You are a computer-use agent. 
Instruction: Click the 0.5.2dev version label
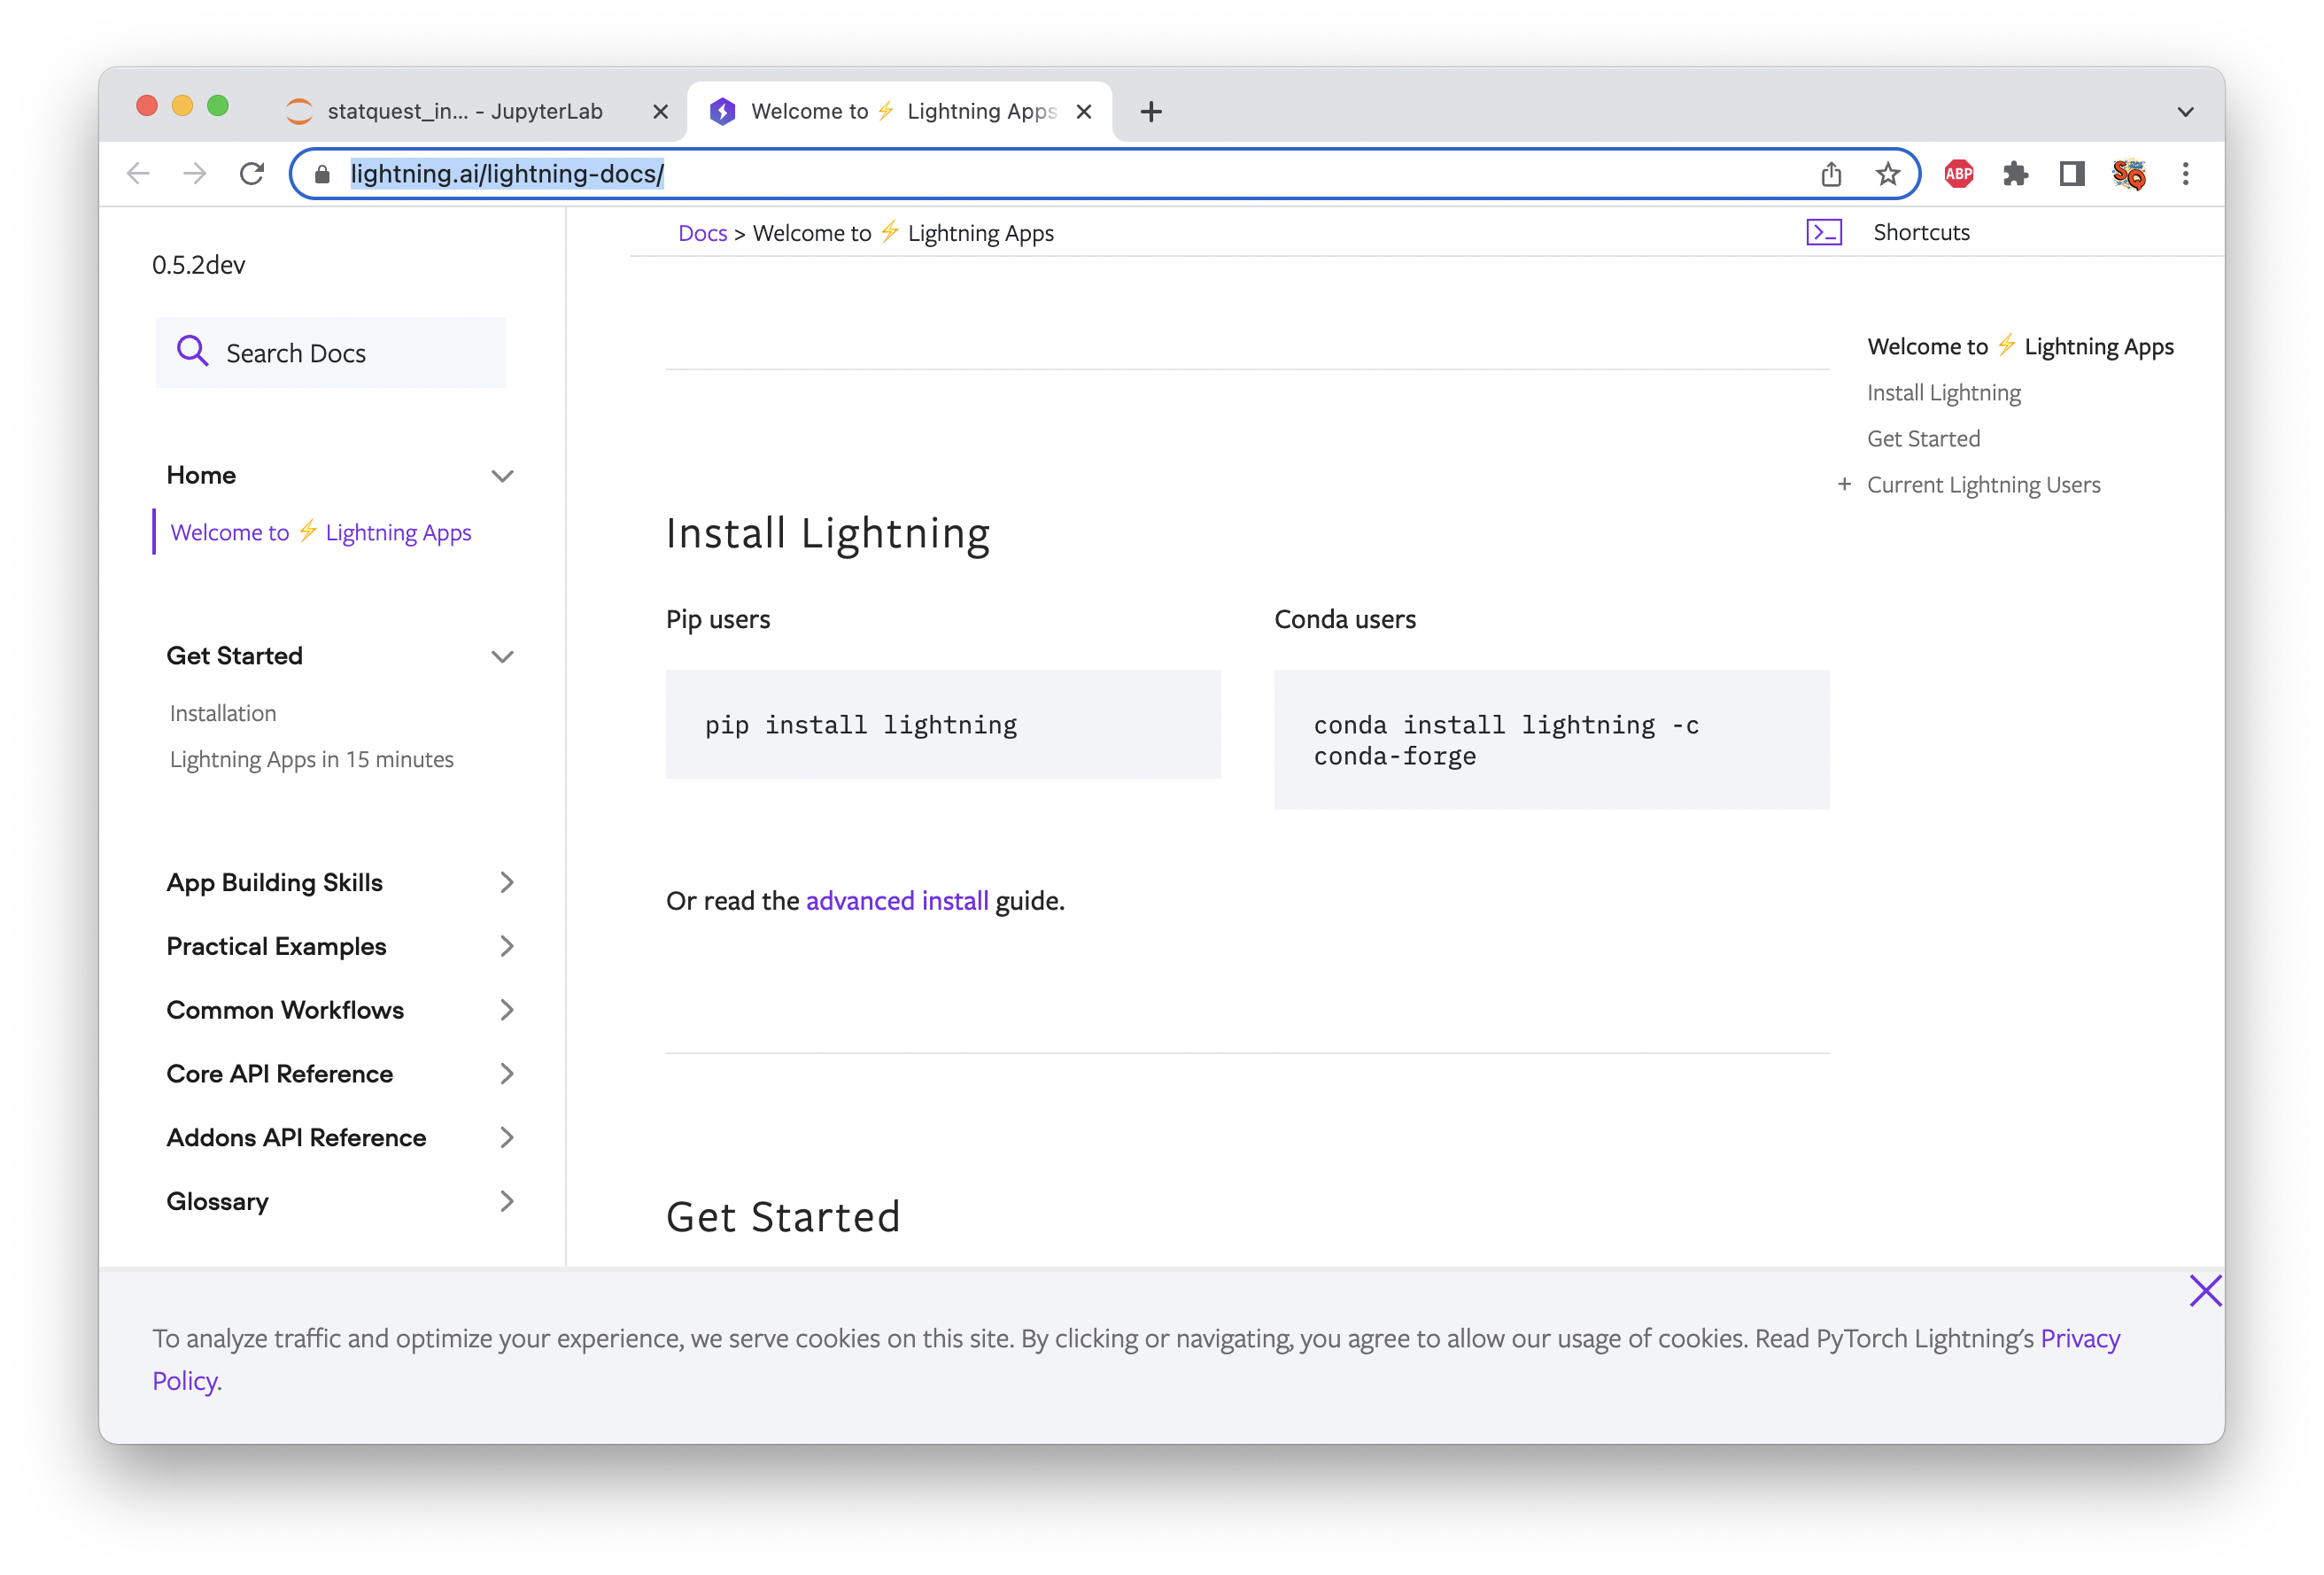pyautogui.click(x=199, y=264)
